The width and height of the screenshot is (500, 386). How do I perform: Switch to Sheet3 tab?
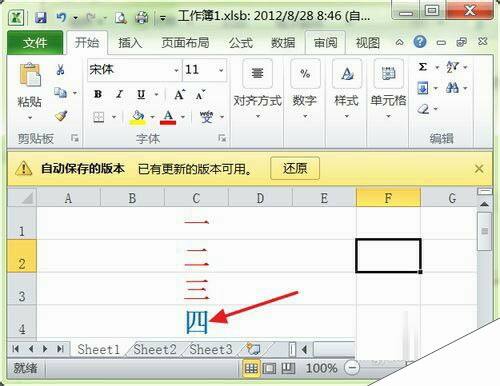pyautogui.click(x=211, y=349)
